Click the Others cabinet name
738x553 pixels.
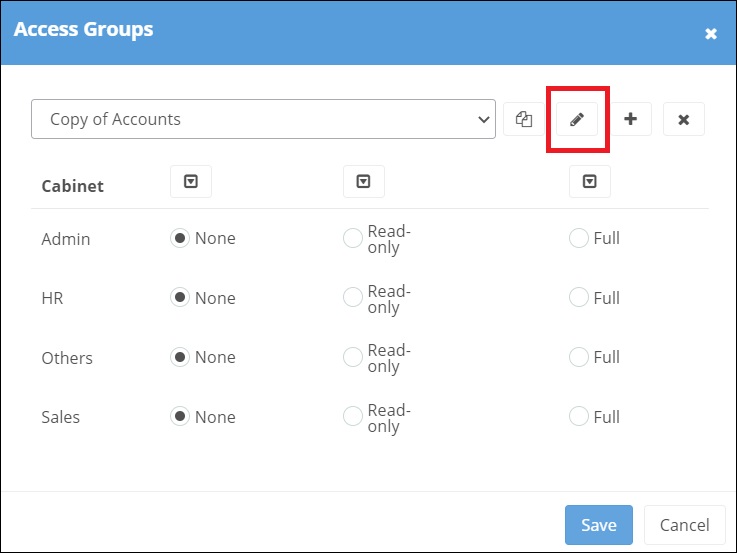[x=67, y=358]
